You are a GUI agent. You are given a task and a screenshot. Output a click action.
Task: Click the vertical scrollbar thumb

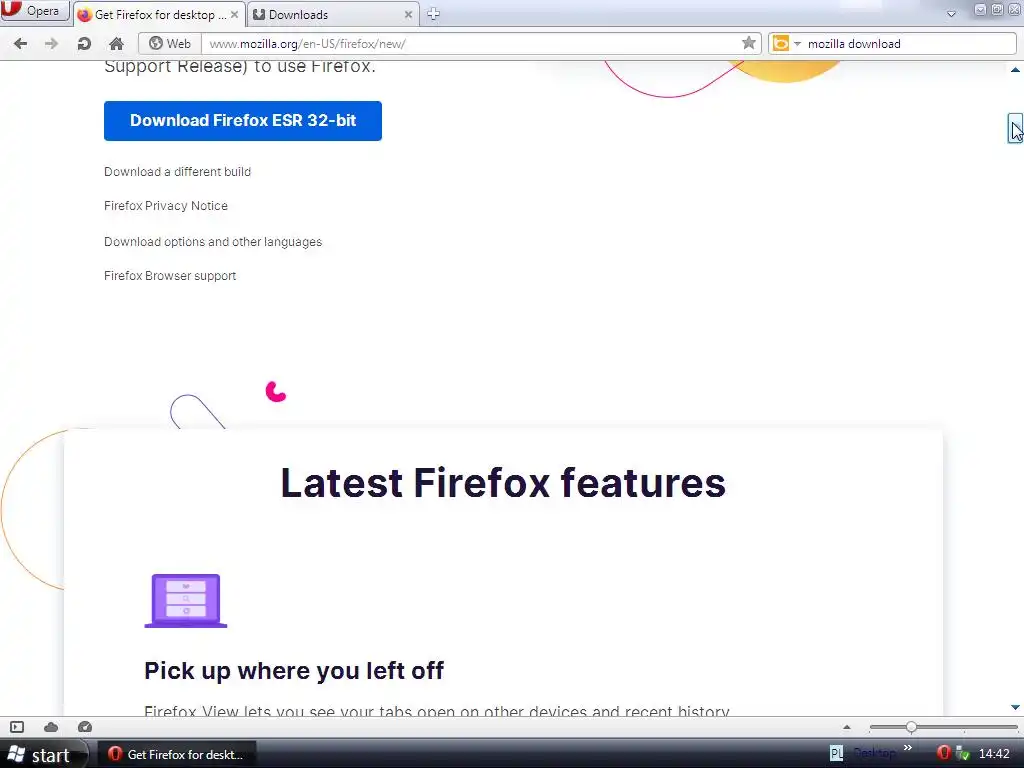click(x=1015, y=128)
